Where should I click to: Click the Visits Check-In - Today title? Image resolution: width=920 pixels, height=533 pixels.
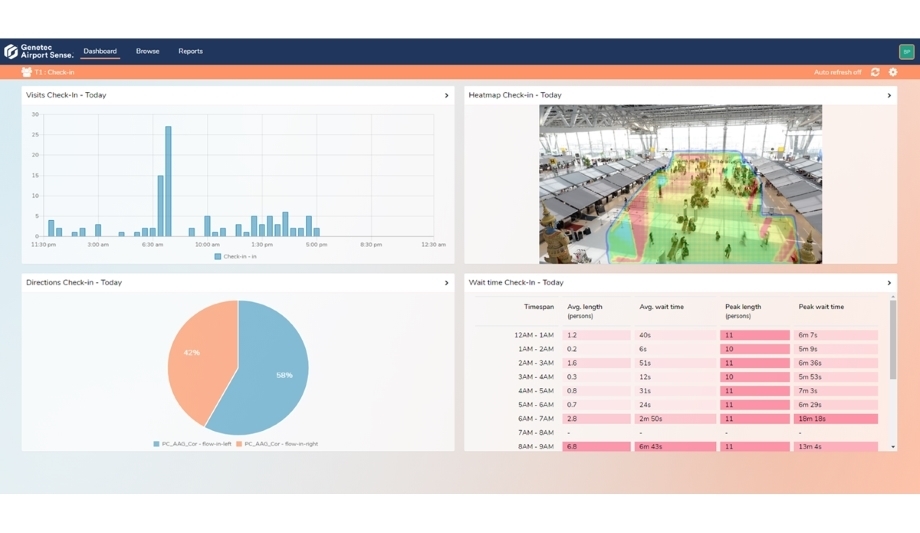66,95
